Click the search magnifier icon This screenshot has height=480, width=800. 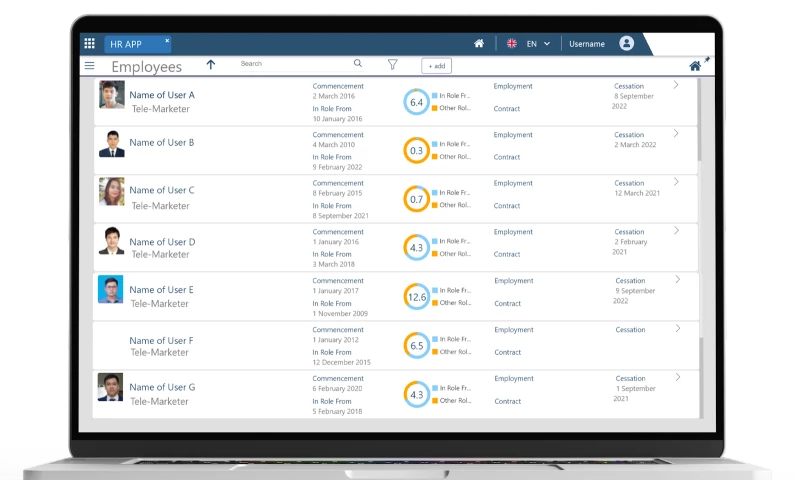[358, 63]
